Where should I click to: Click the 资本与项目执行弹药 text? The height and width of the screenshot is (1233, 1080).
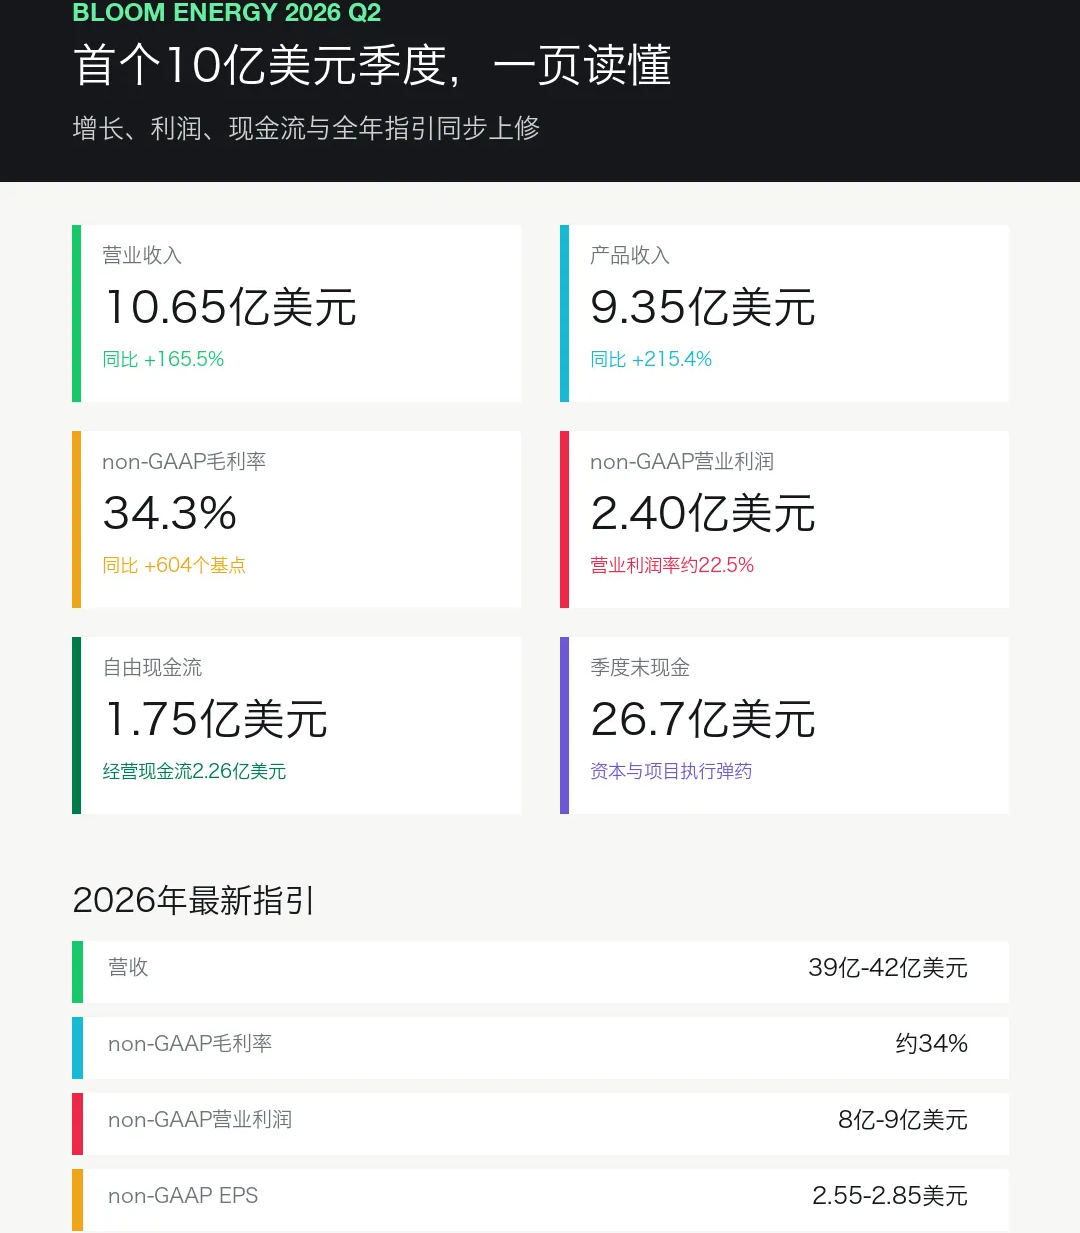tap(671, 771)
